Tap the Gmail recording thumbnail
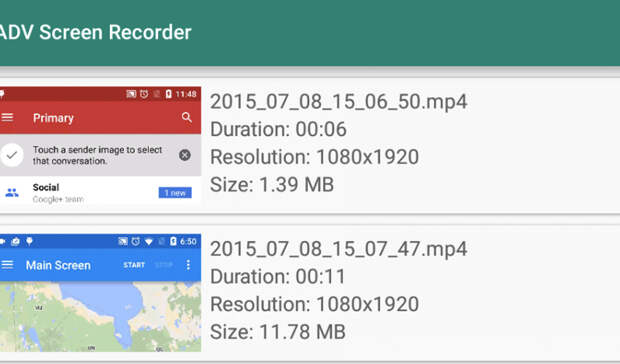 (x=100, y=146)
